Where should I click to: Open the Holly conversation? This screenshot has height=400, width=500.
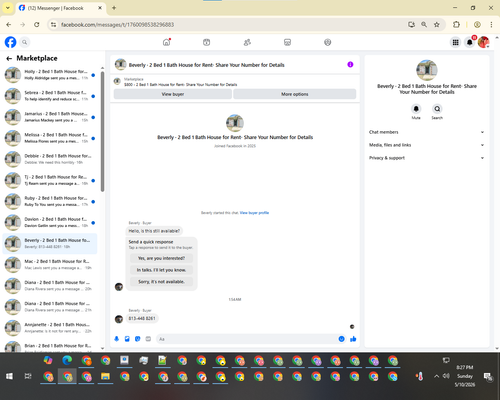50,75
